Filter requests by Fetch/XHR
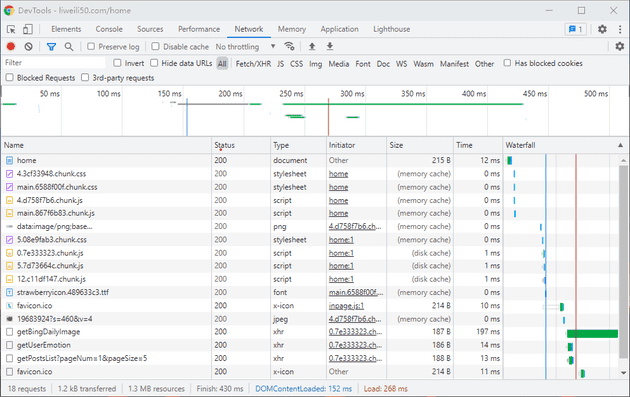 pyautogui.click(x=253, y=63)
